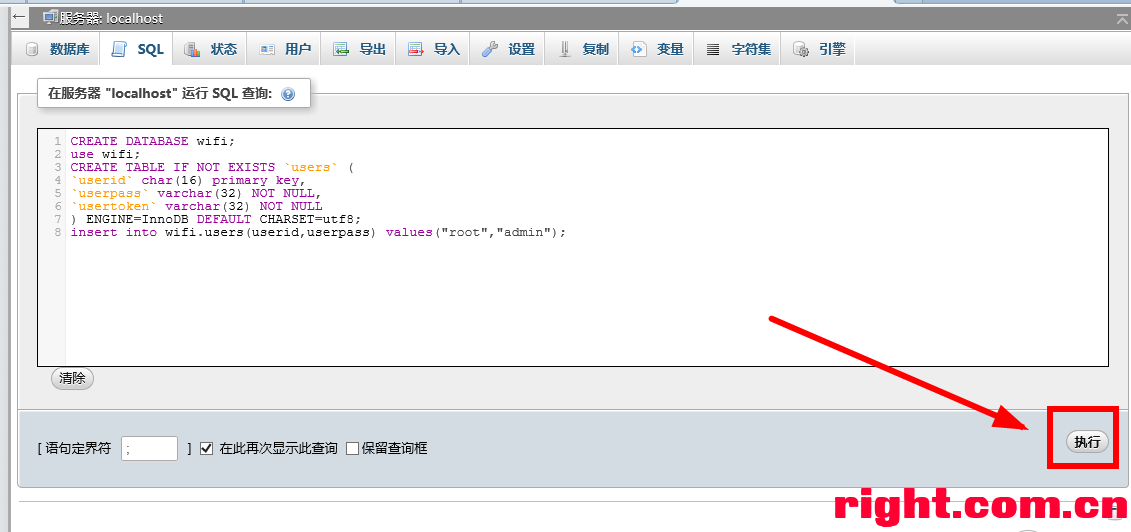The height and width of the screenshot is (532, 1131).
Task: Go to the 用户 (Users) tab
Action: (x=285, y=49)
